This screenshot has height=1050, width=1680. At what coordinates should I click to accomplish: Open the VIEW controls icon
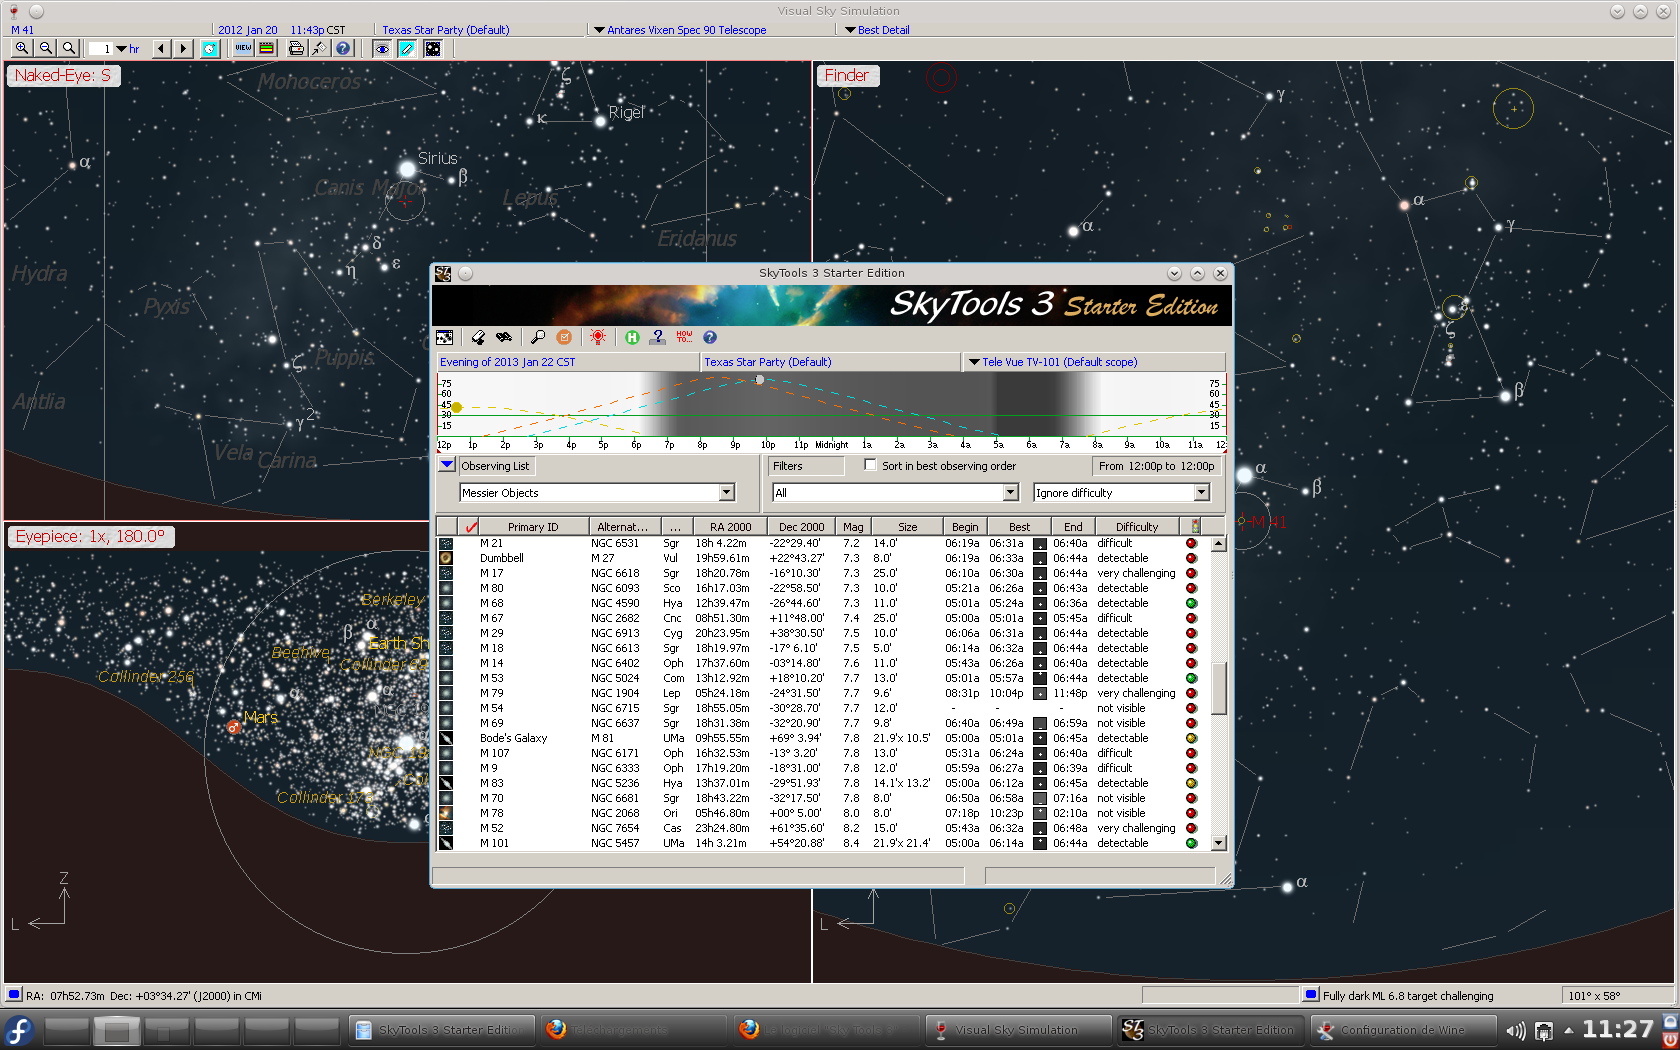(x=243, y=48)
